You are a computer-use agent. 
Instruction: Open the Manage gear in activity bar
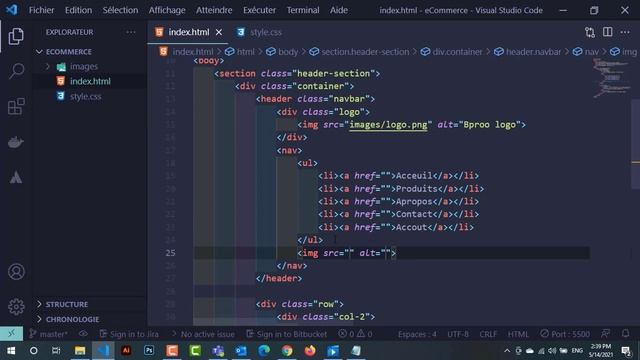16,307
